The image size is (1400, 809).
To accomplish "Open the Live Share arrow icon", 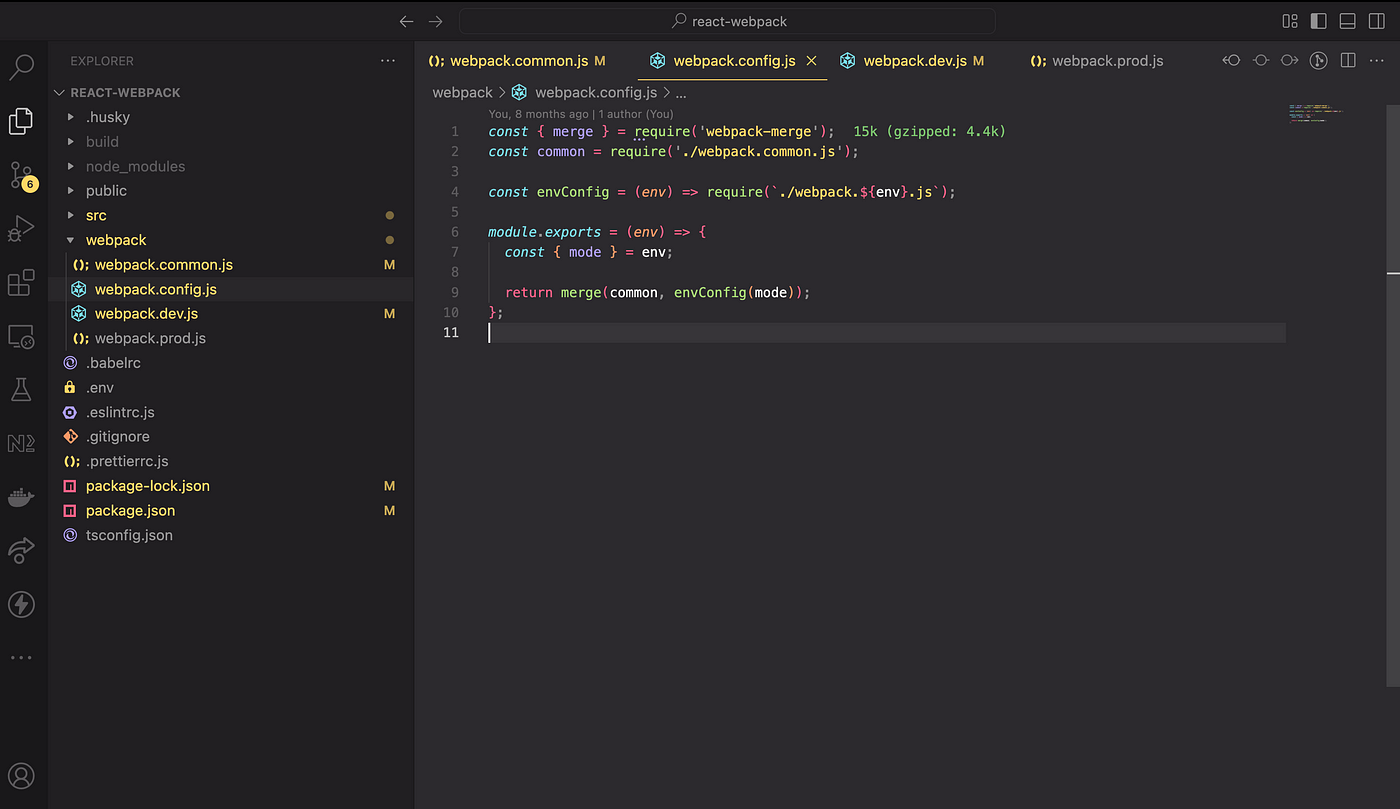I will [x=21, y=550].
